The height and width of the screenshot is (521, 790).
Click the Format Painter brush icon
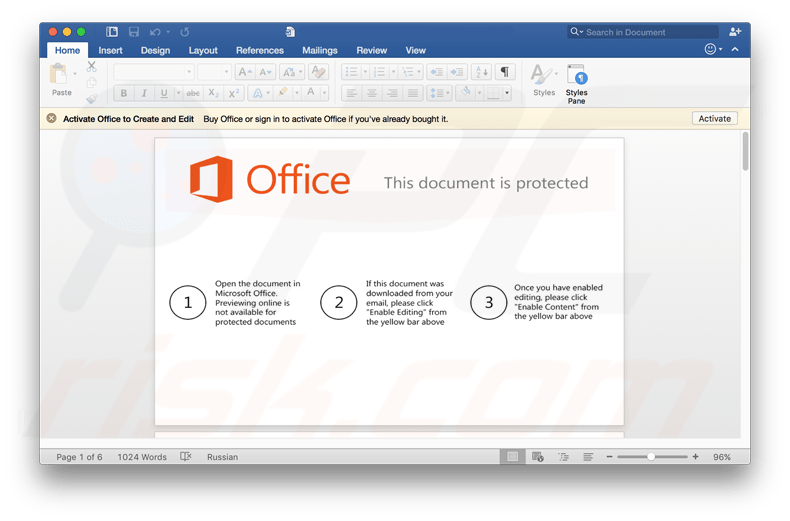91,99
